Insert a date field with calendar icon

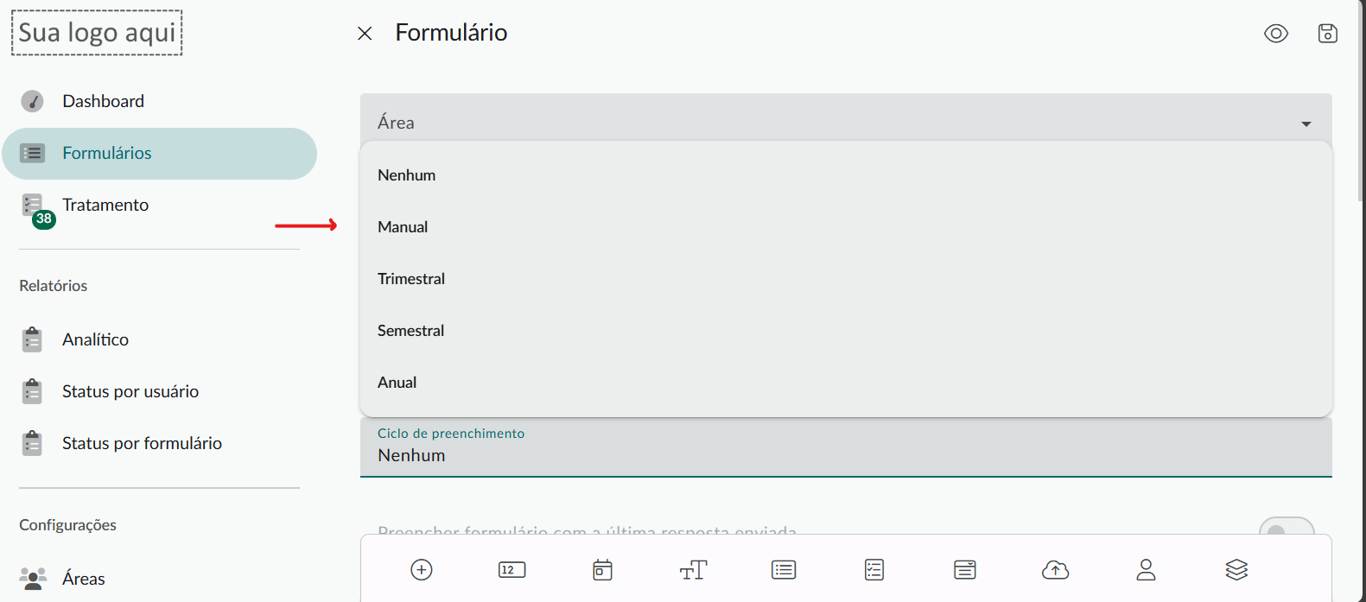602,570
